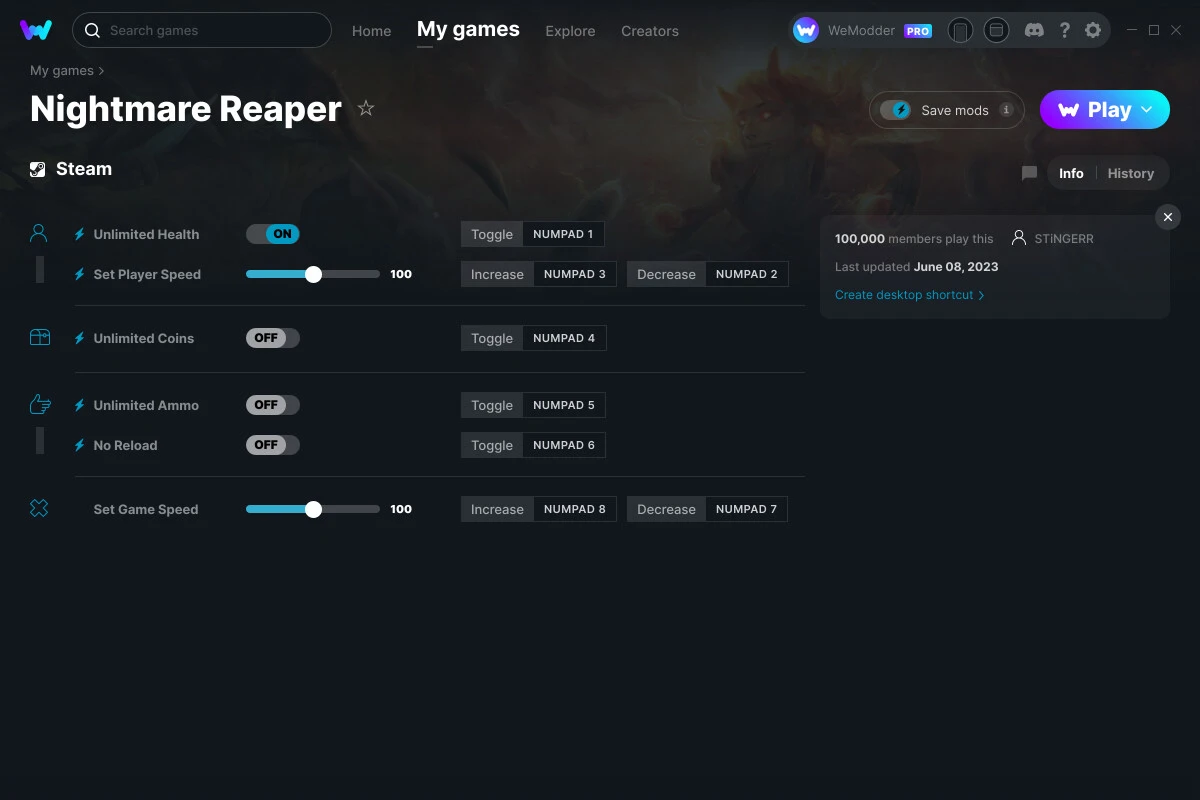The width and height of the screenshot is (1200, 800).
Task: Click the lightning icon beside Unlimited Ammo
Action: click(x=79, y=405)
